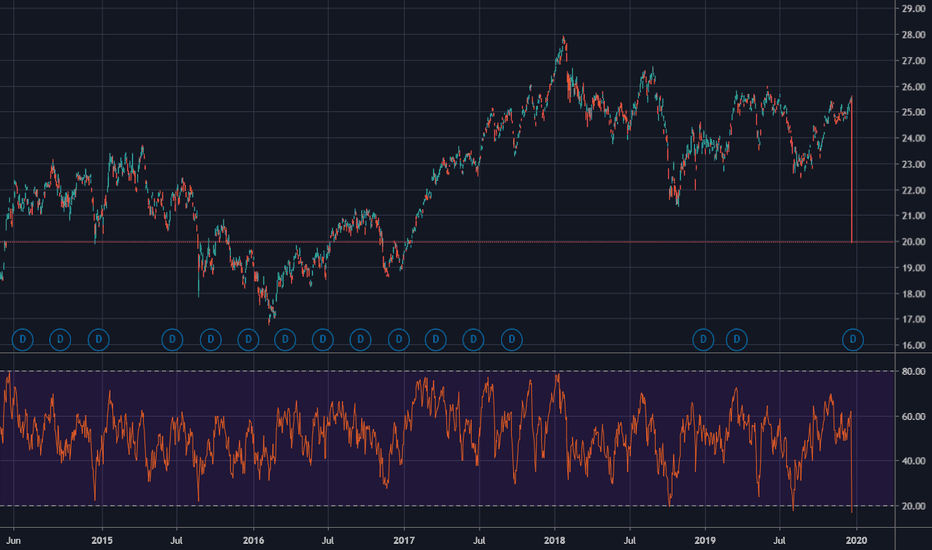Screen dimensions: 932x550
Task: Select the dividend marker just before 2015
Action: tap(99, 340)
